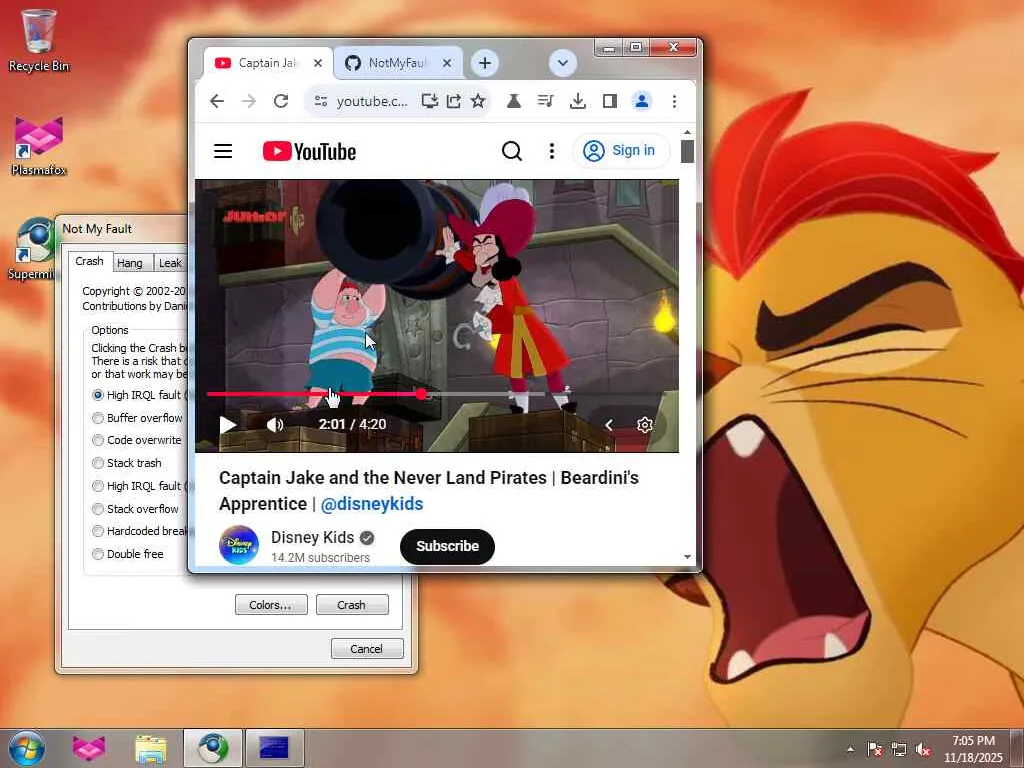Go back in the browser
The image size is (1024, 768).
[217, 101]
